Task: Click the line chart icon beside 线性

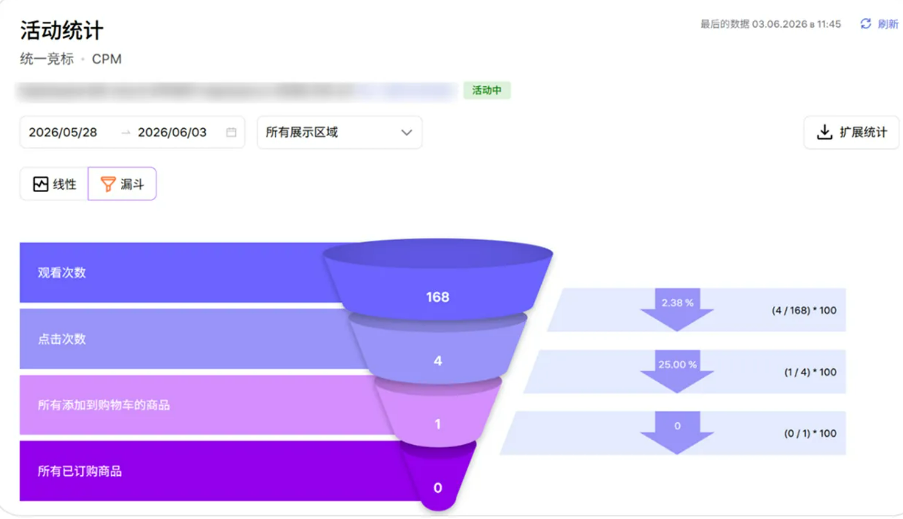Action: point(40,184)
